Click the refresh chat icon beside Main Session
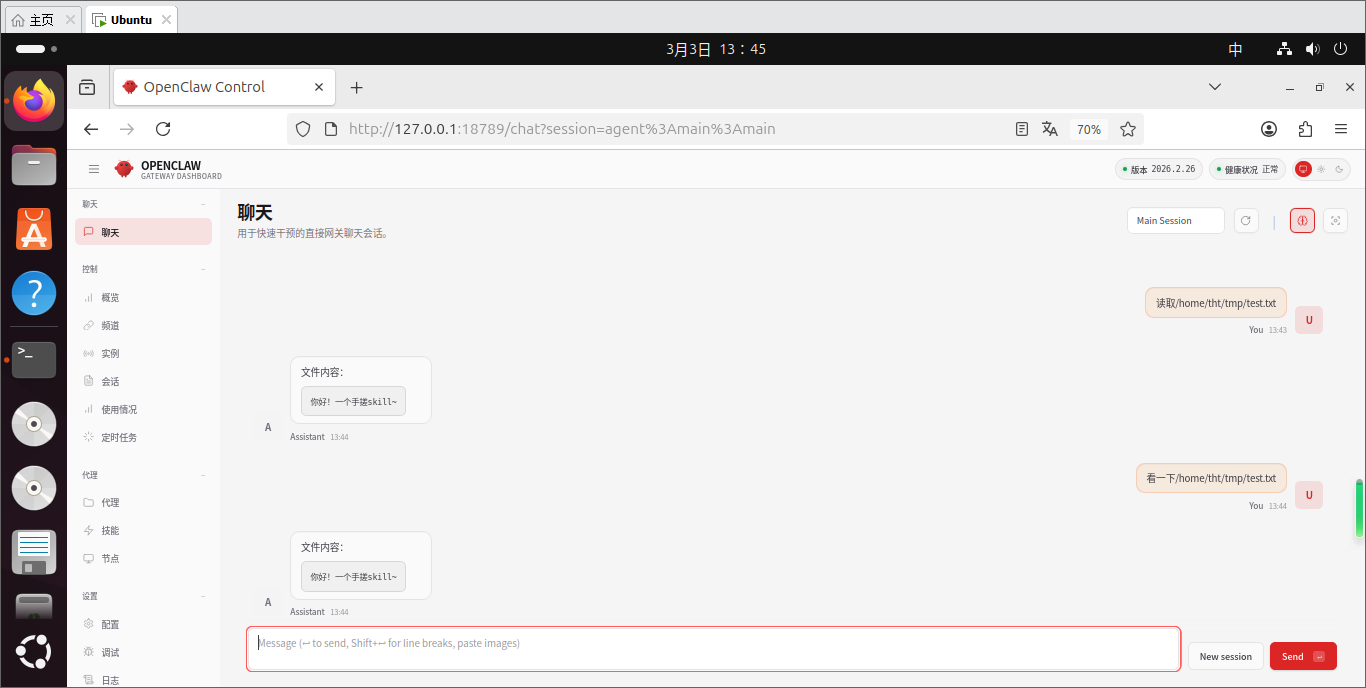 (1246, 221)
